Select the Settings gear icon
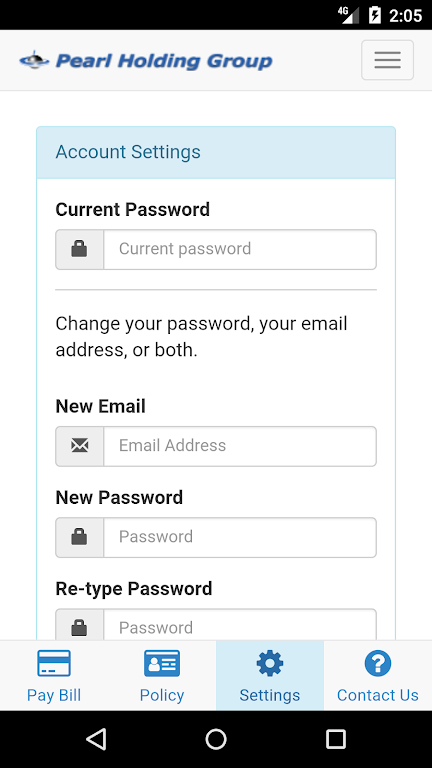The height and width of the screenshot is (768, 432). [x=270, y=663]
